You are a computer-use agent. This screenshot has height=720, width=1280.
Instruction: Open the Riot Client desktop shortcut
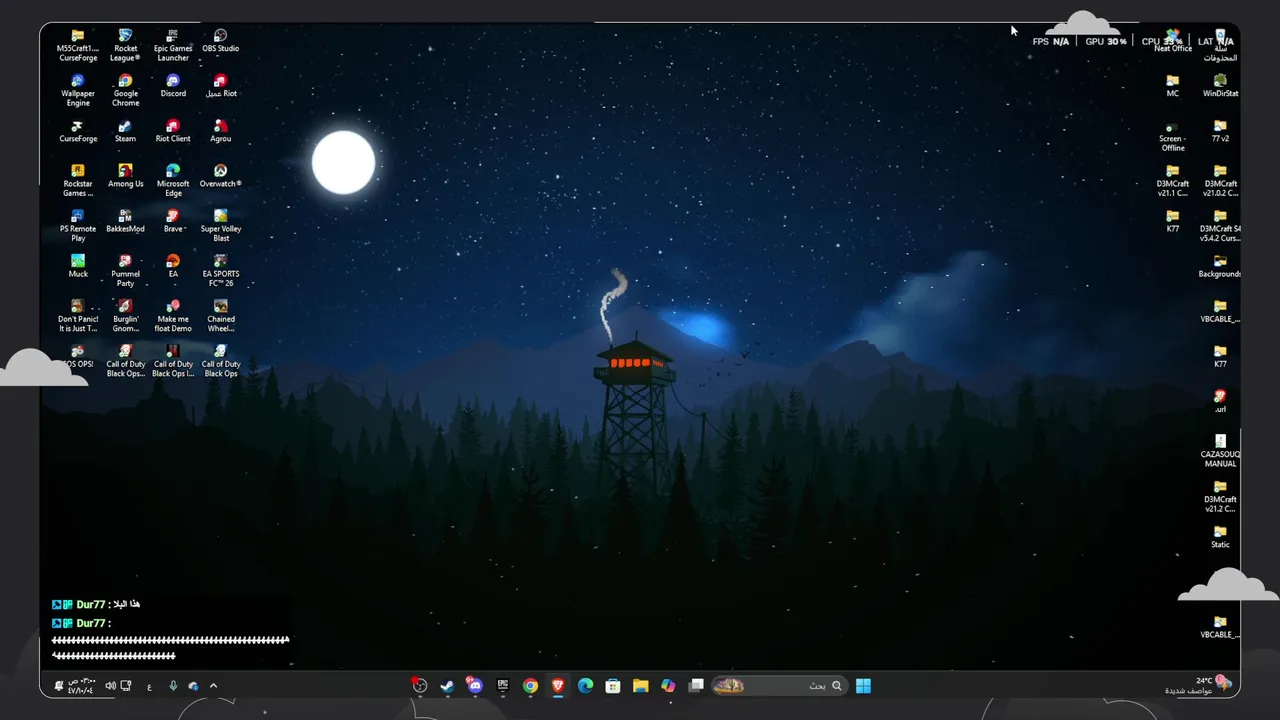[x=173, y=131]
